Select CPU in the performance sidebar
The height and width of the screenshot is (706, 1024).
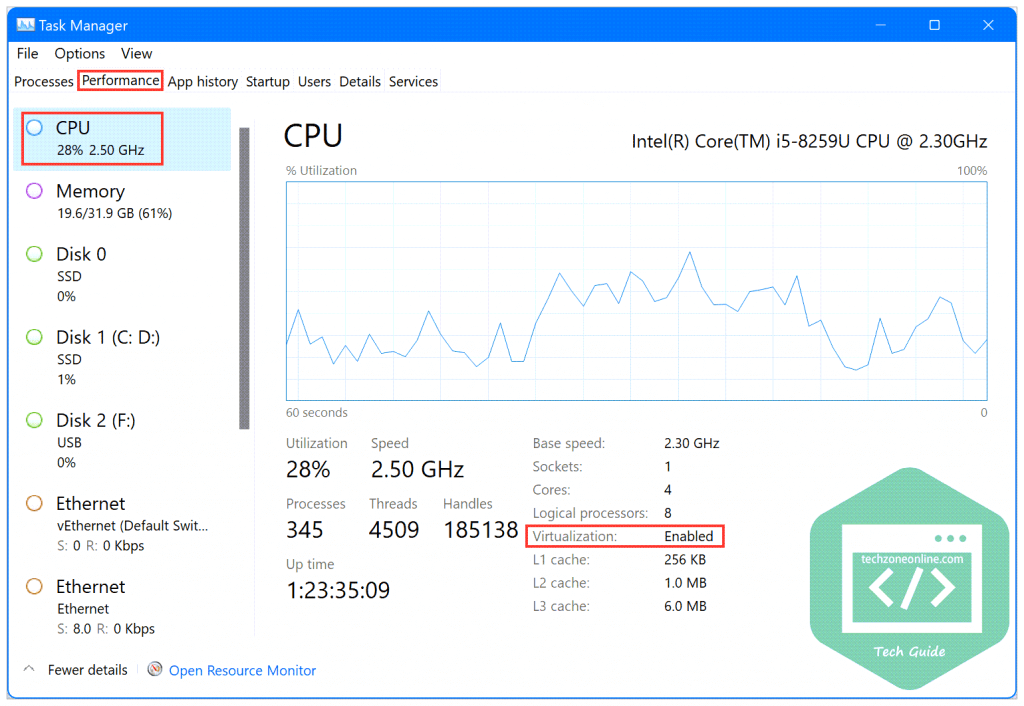90,137
